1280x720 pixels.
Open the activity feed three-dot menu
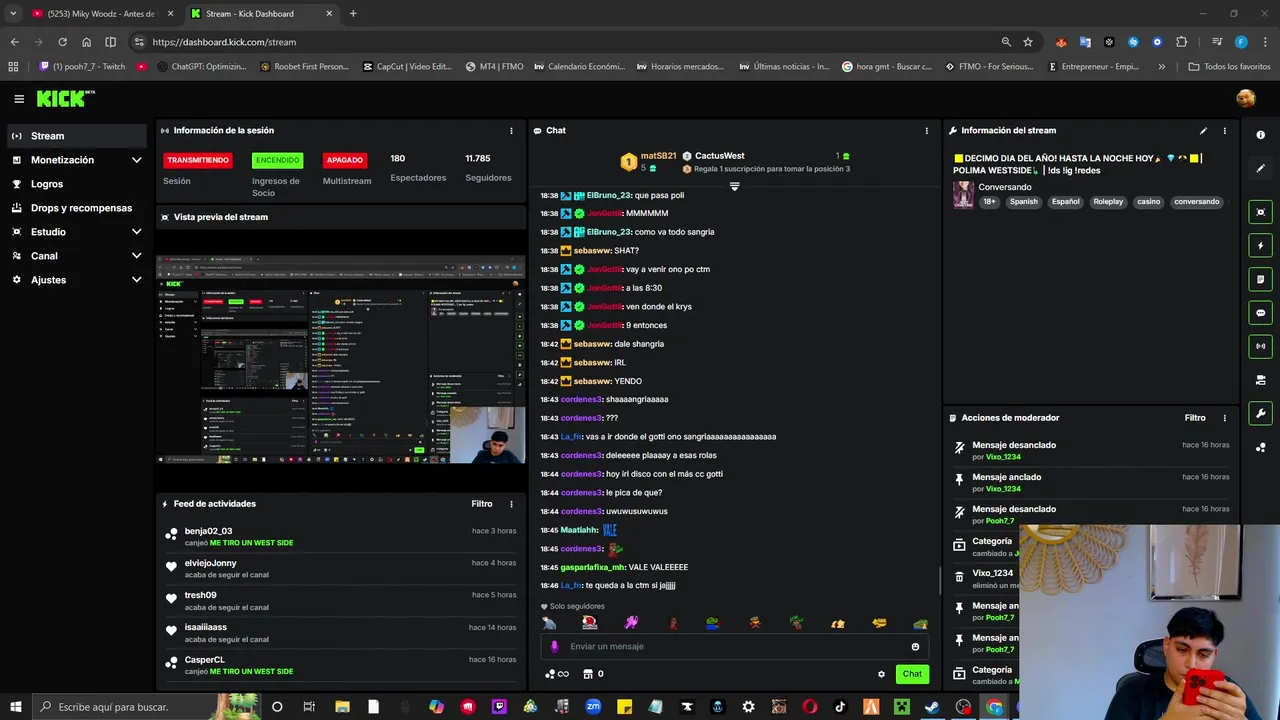[x=511, y=504]
